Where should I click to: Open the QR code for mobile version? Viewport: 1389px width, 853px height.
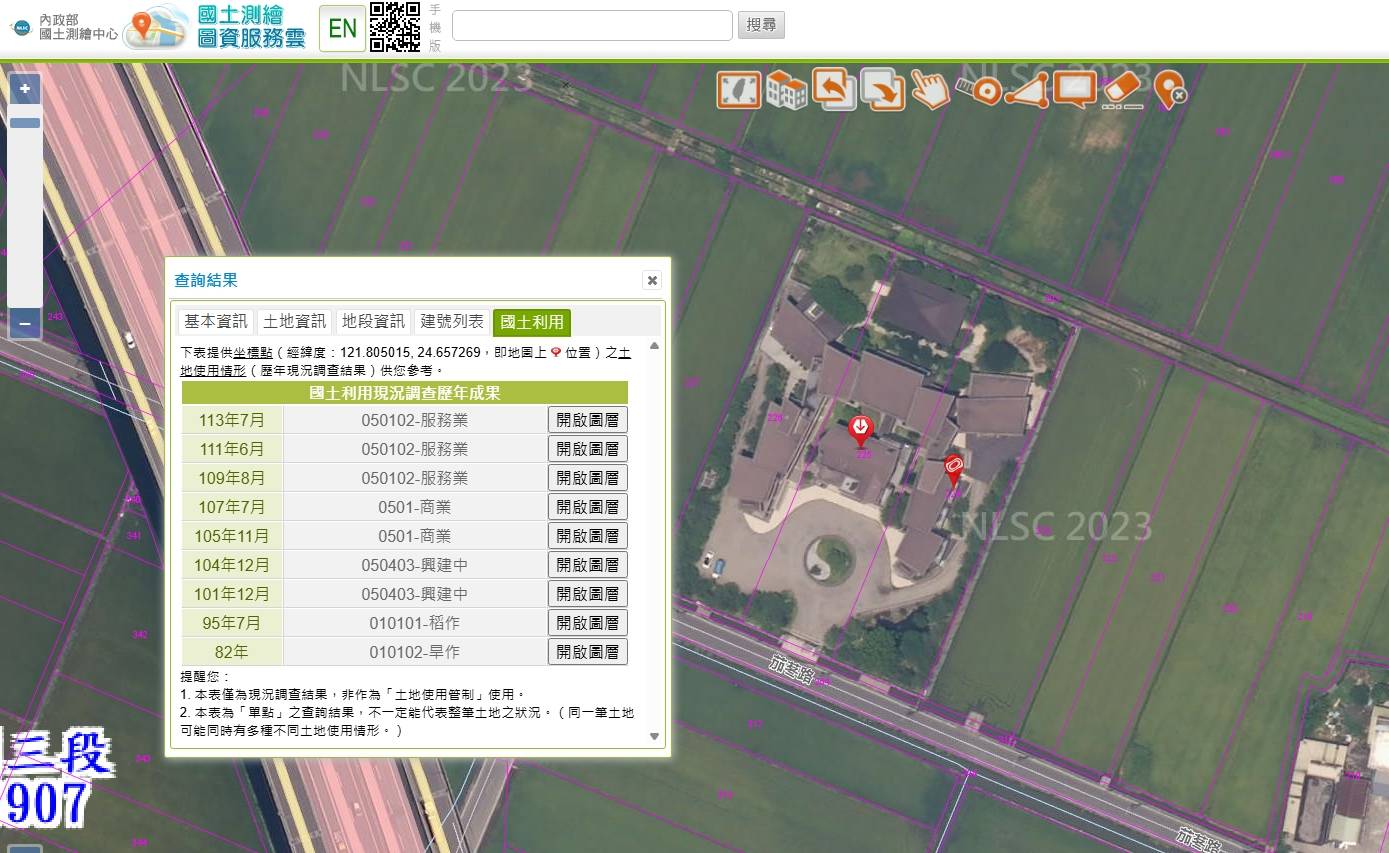[395, 27]
